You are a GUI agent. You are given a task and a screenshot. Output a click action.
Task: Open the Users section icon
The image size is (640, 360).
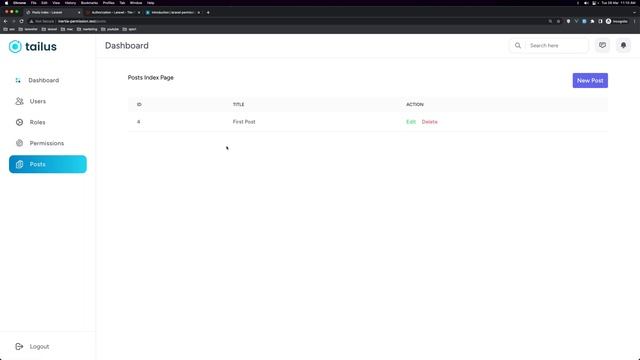(19, 101)
